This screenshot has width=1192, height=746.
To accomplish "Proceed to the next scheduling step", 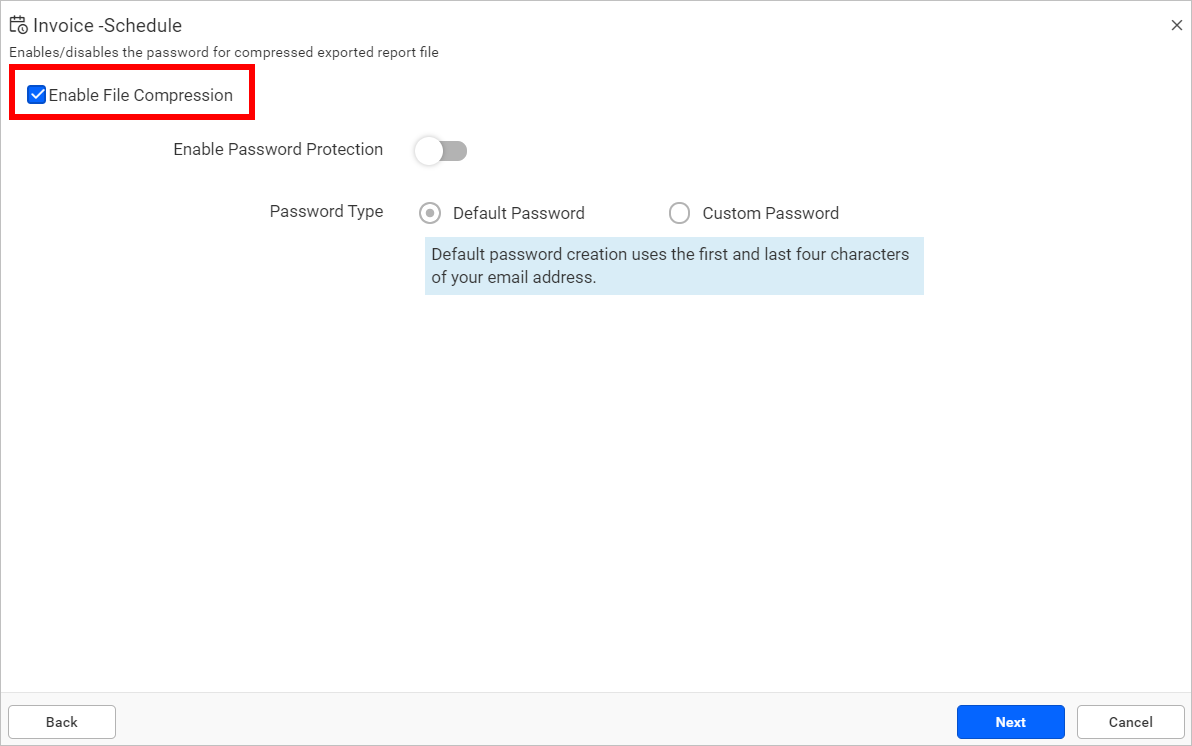I will tap(1010, 722).
